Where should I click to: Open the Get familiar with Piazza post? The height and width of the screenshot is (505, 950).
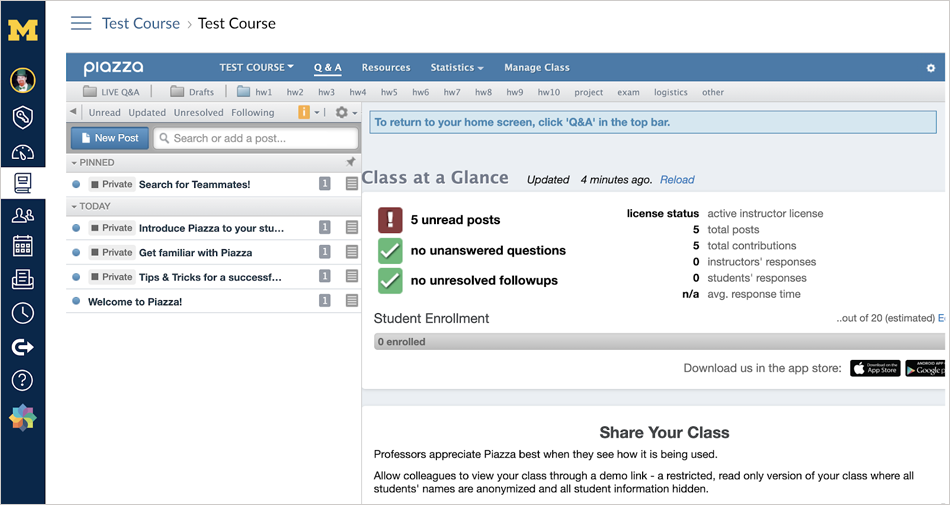pyautogui.click(x=196, y=252)
